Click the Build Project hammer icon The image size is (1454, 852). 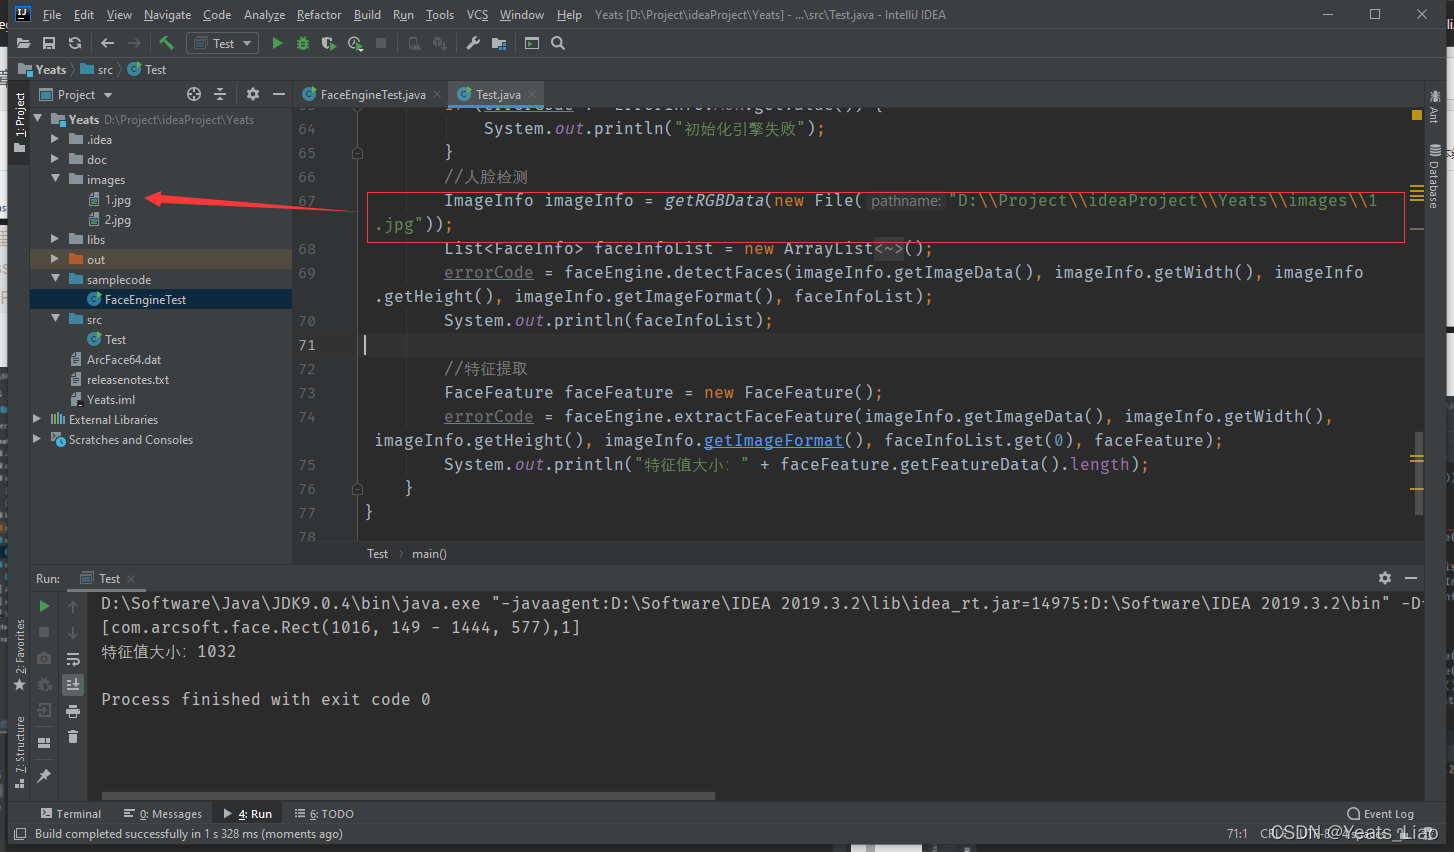pos(166,43)
